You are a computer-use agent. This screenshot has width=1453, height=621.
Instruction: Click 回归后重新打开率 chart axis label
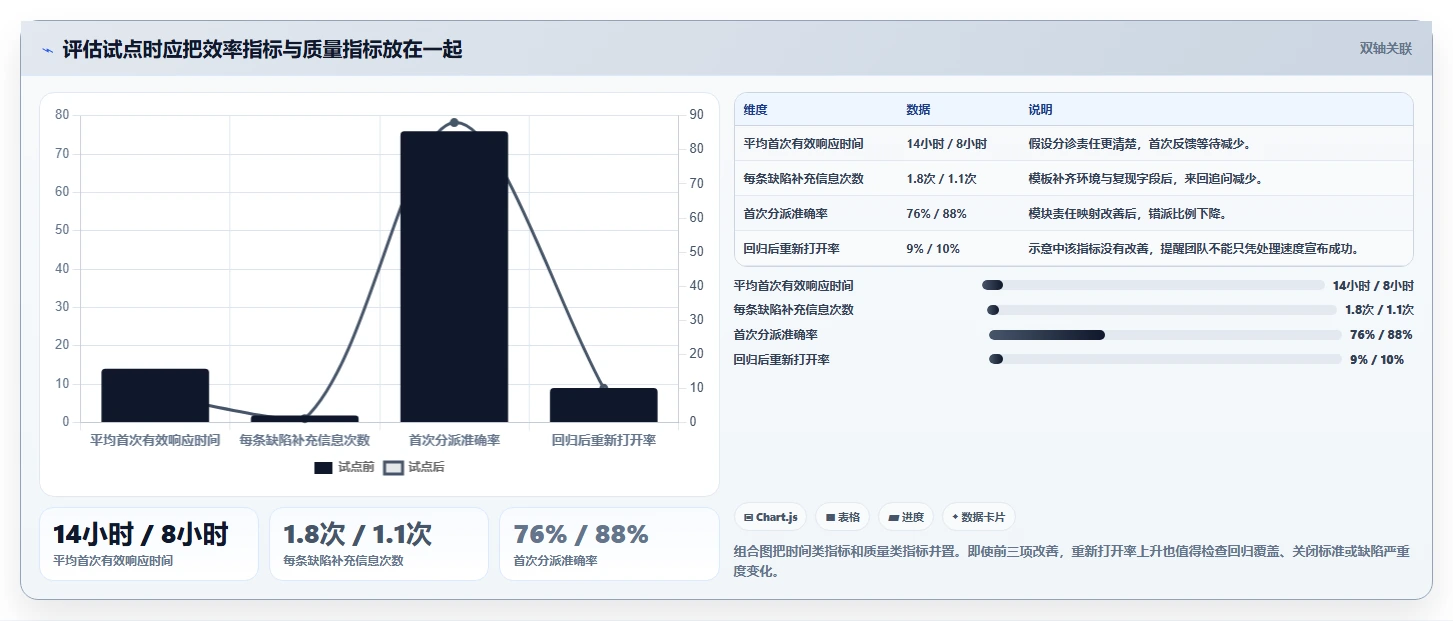point(604,440)
